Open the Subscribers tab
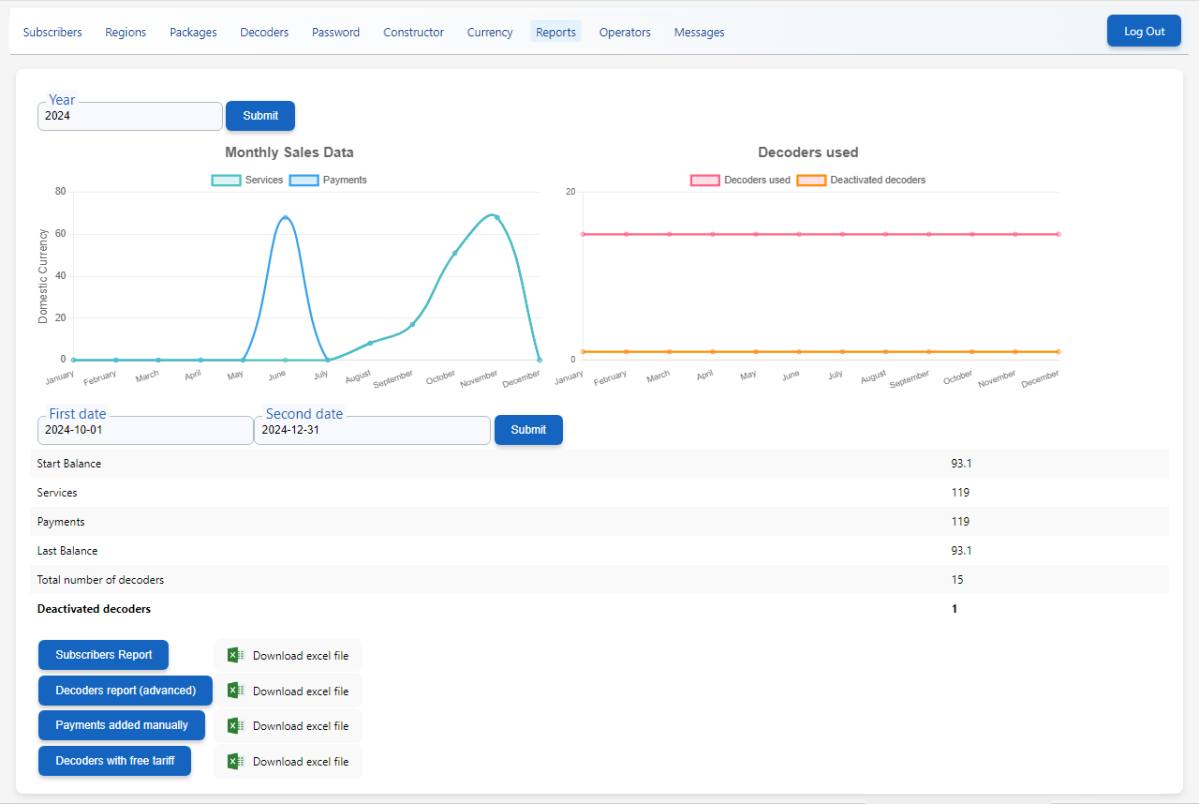 [53, 32]
